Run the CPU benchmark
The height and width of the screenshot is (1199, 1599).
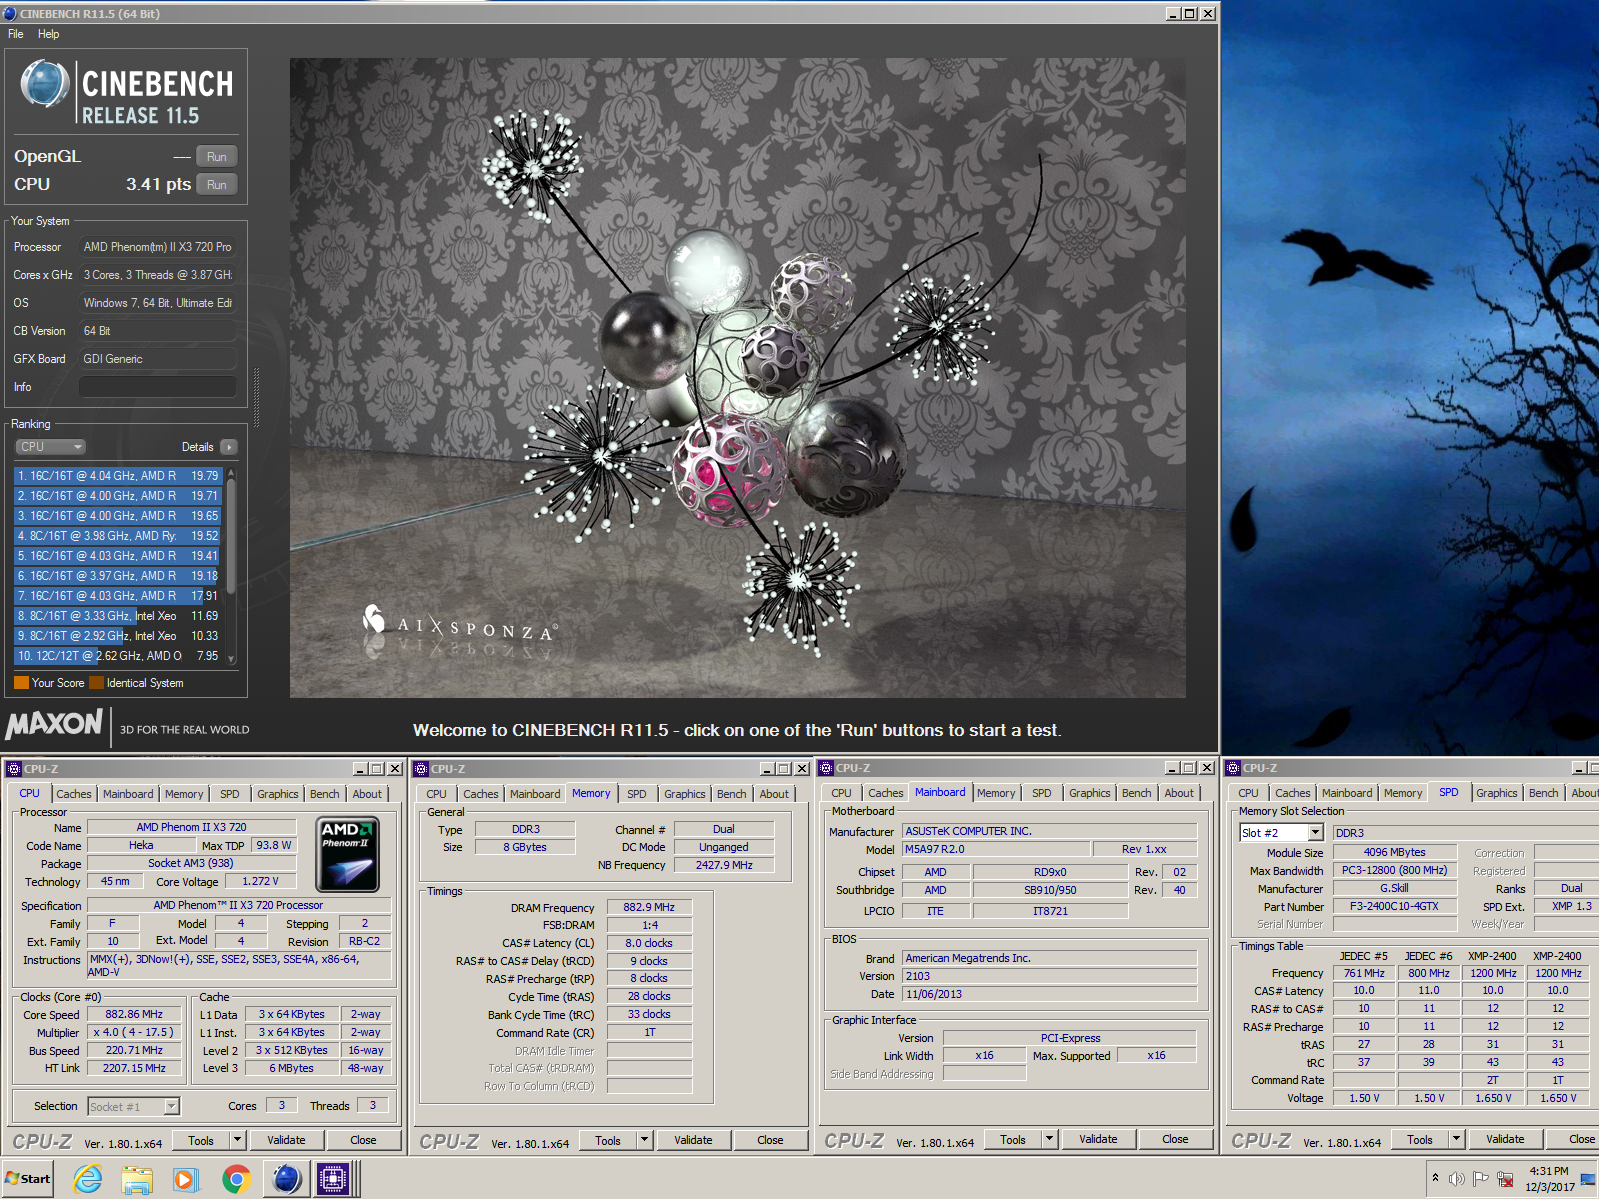pos(217,185)
